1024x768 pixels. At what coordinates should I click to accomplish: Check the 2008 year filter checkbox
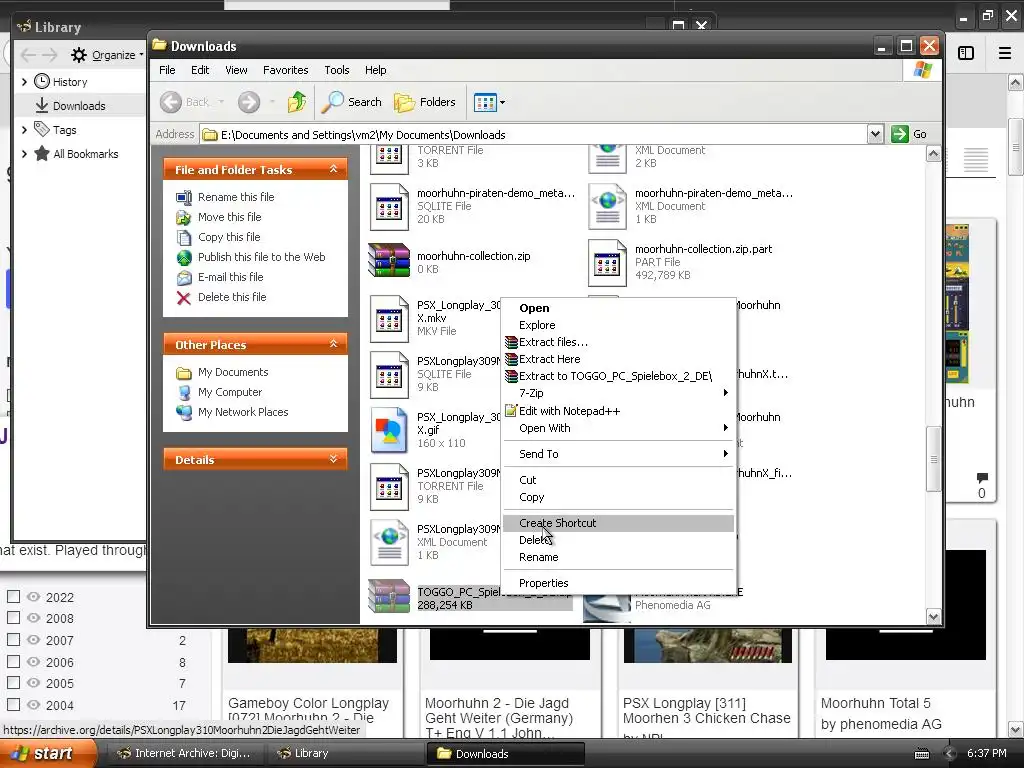[x=13, y=618]
